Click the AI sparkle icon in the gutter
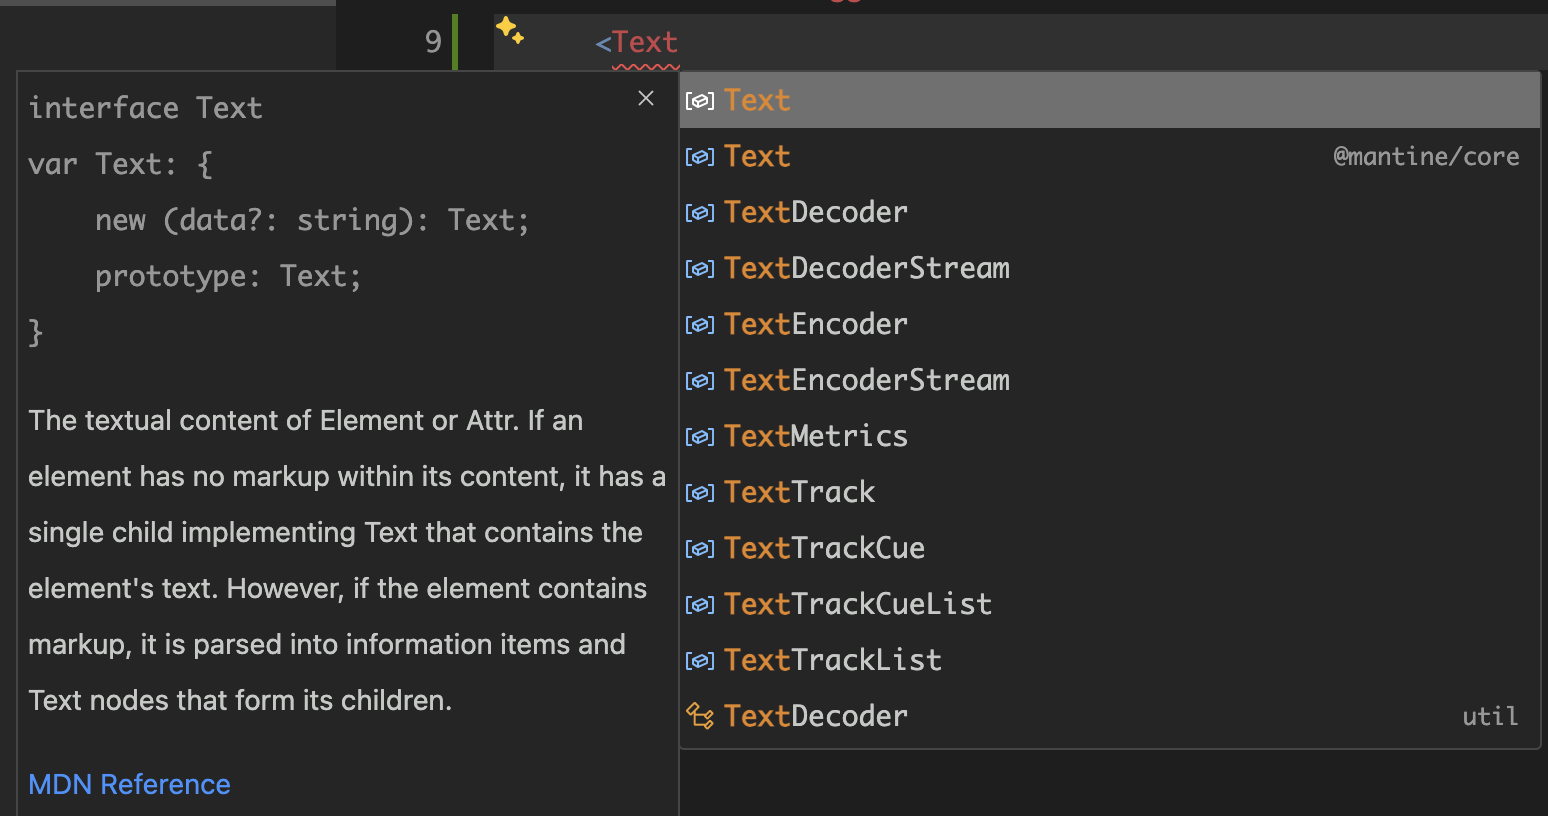Screen dimensions: 1548x816 [x=511, y=33]
